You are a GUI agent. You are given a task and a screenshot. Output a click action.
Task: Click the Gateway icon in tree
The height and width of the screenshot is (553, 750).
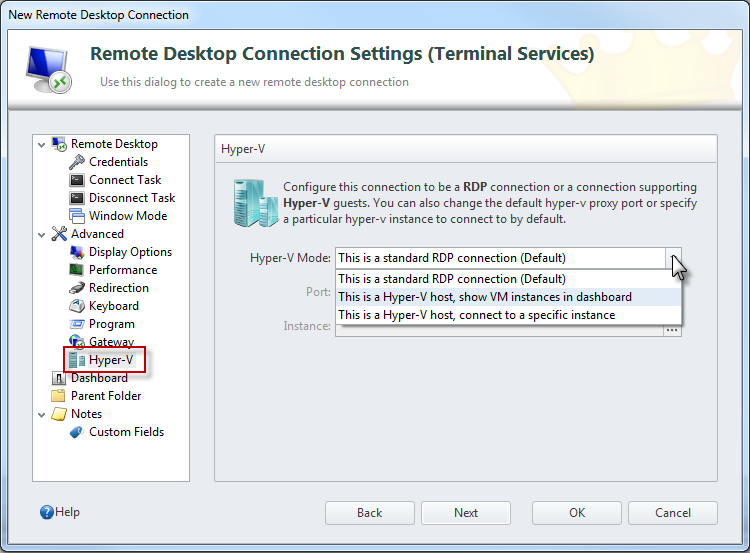pyautogui.click(x=77, y=342)
